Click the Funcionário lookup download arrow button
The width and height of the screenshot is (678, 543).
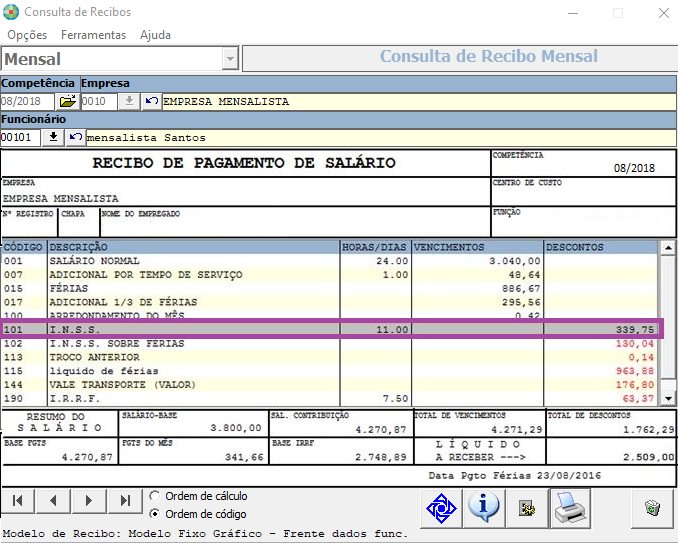(53, 137)
